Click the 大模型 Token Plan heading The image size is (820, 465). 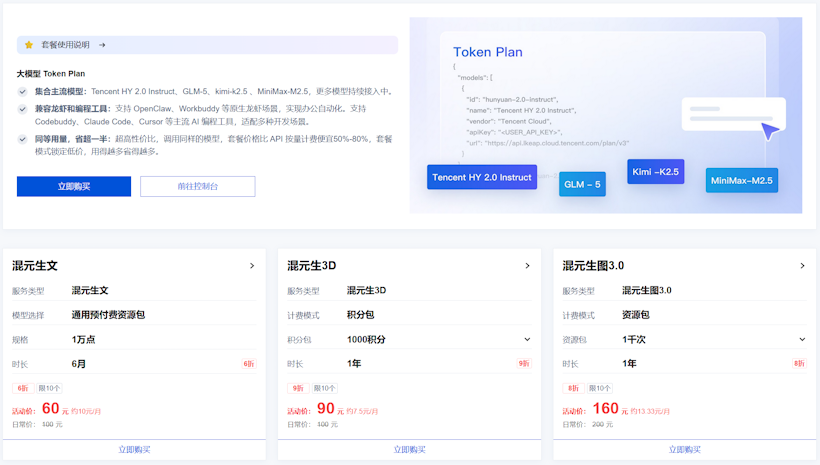(x=51, y=74)
